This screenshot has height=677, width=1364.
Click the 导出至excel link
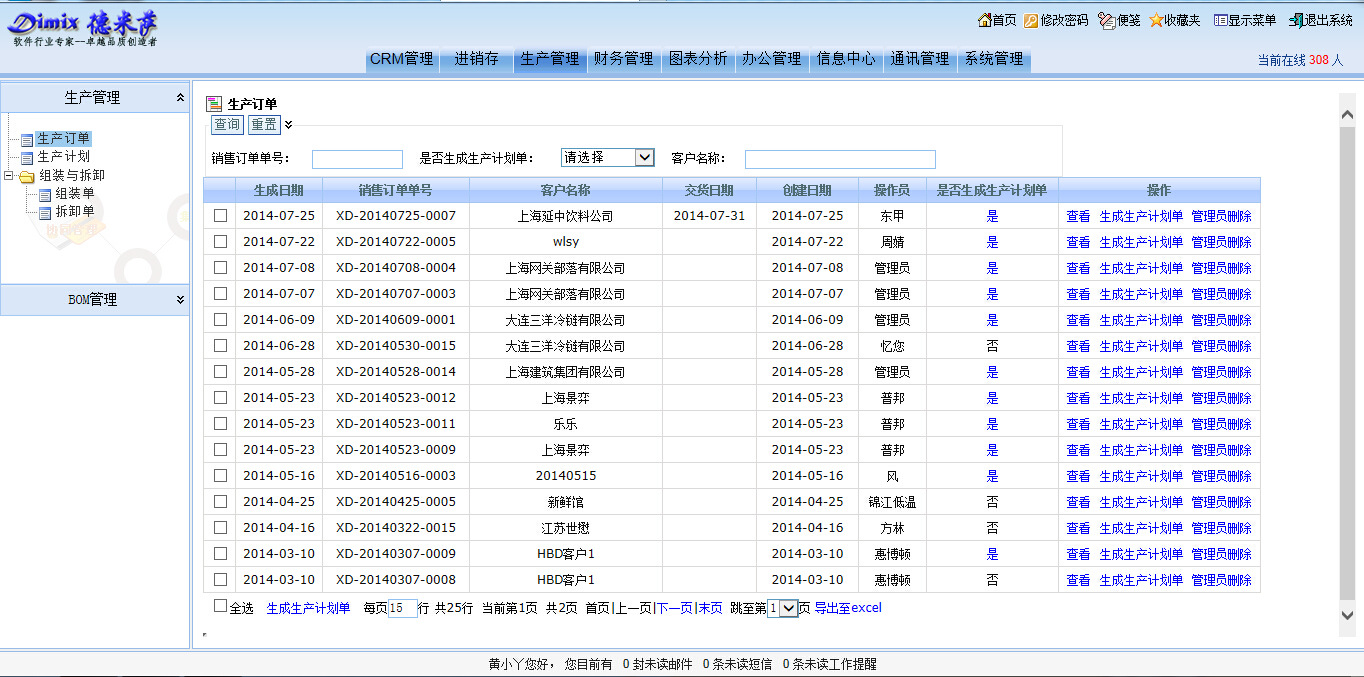tap(848, 608)
